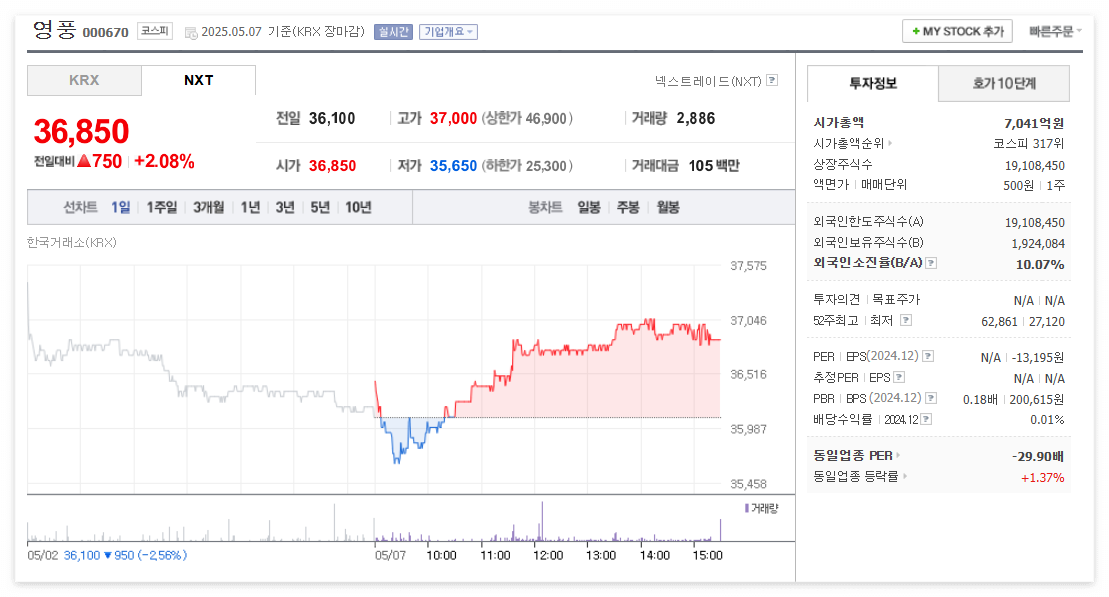Open the 기업개요 dropdown
This screenshot has width=1109, height=597.
tap(450, 31)
